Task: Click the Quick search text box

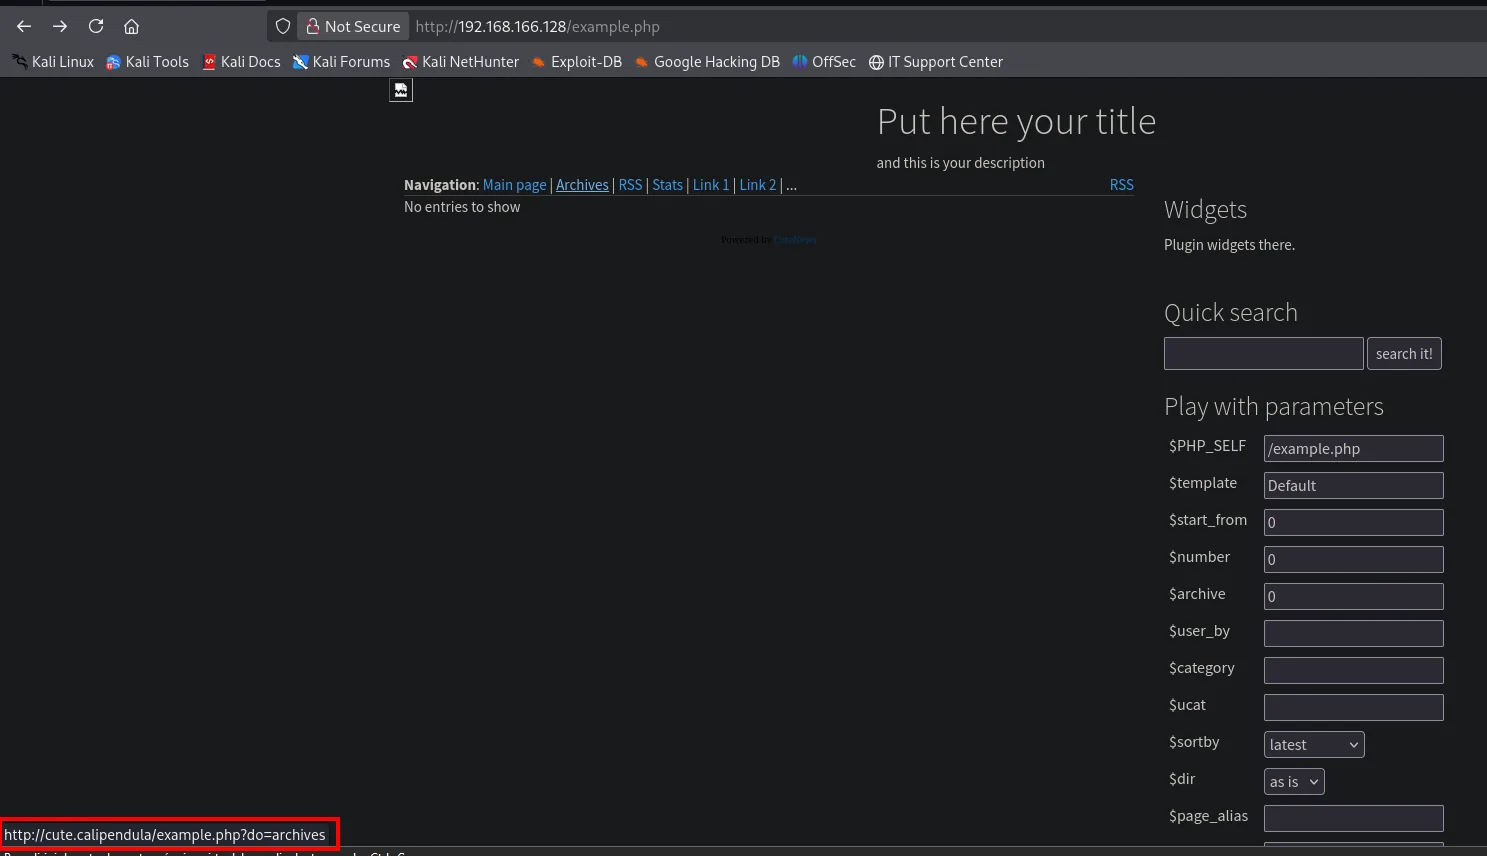Action: (x=1264, y=354)
